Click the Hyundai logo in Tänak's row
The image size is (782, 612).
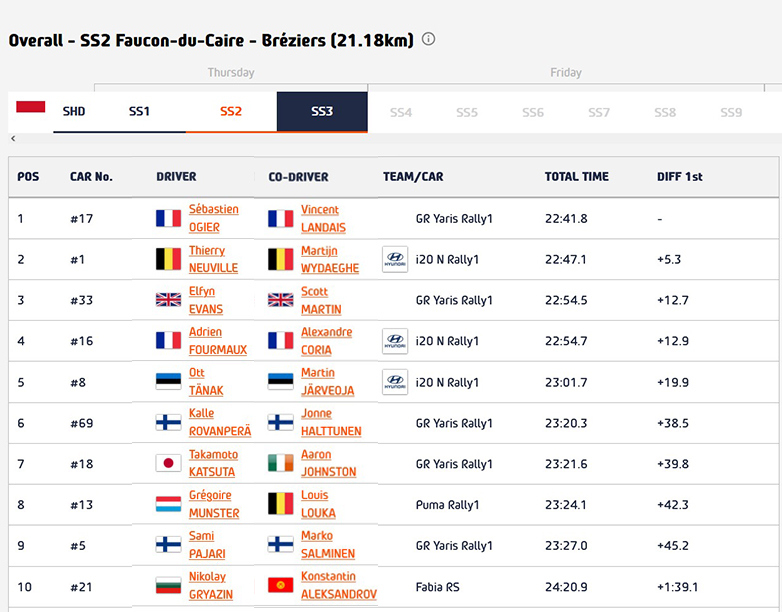click(x=395, y=383)
